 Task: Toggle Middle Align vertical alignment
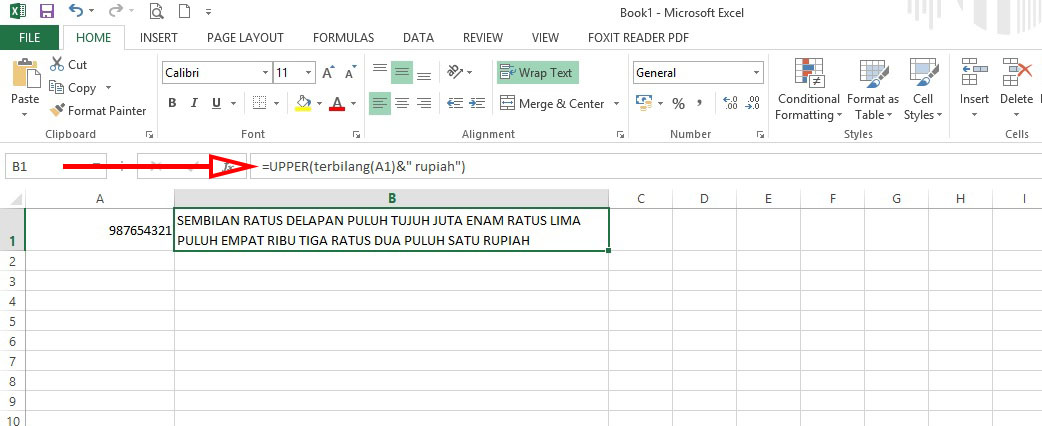402,72
